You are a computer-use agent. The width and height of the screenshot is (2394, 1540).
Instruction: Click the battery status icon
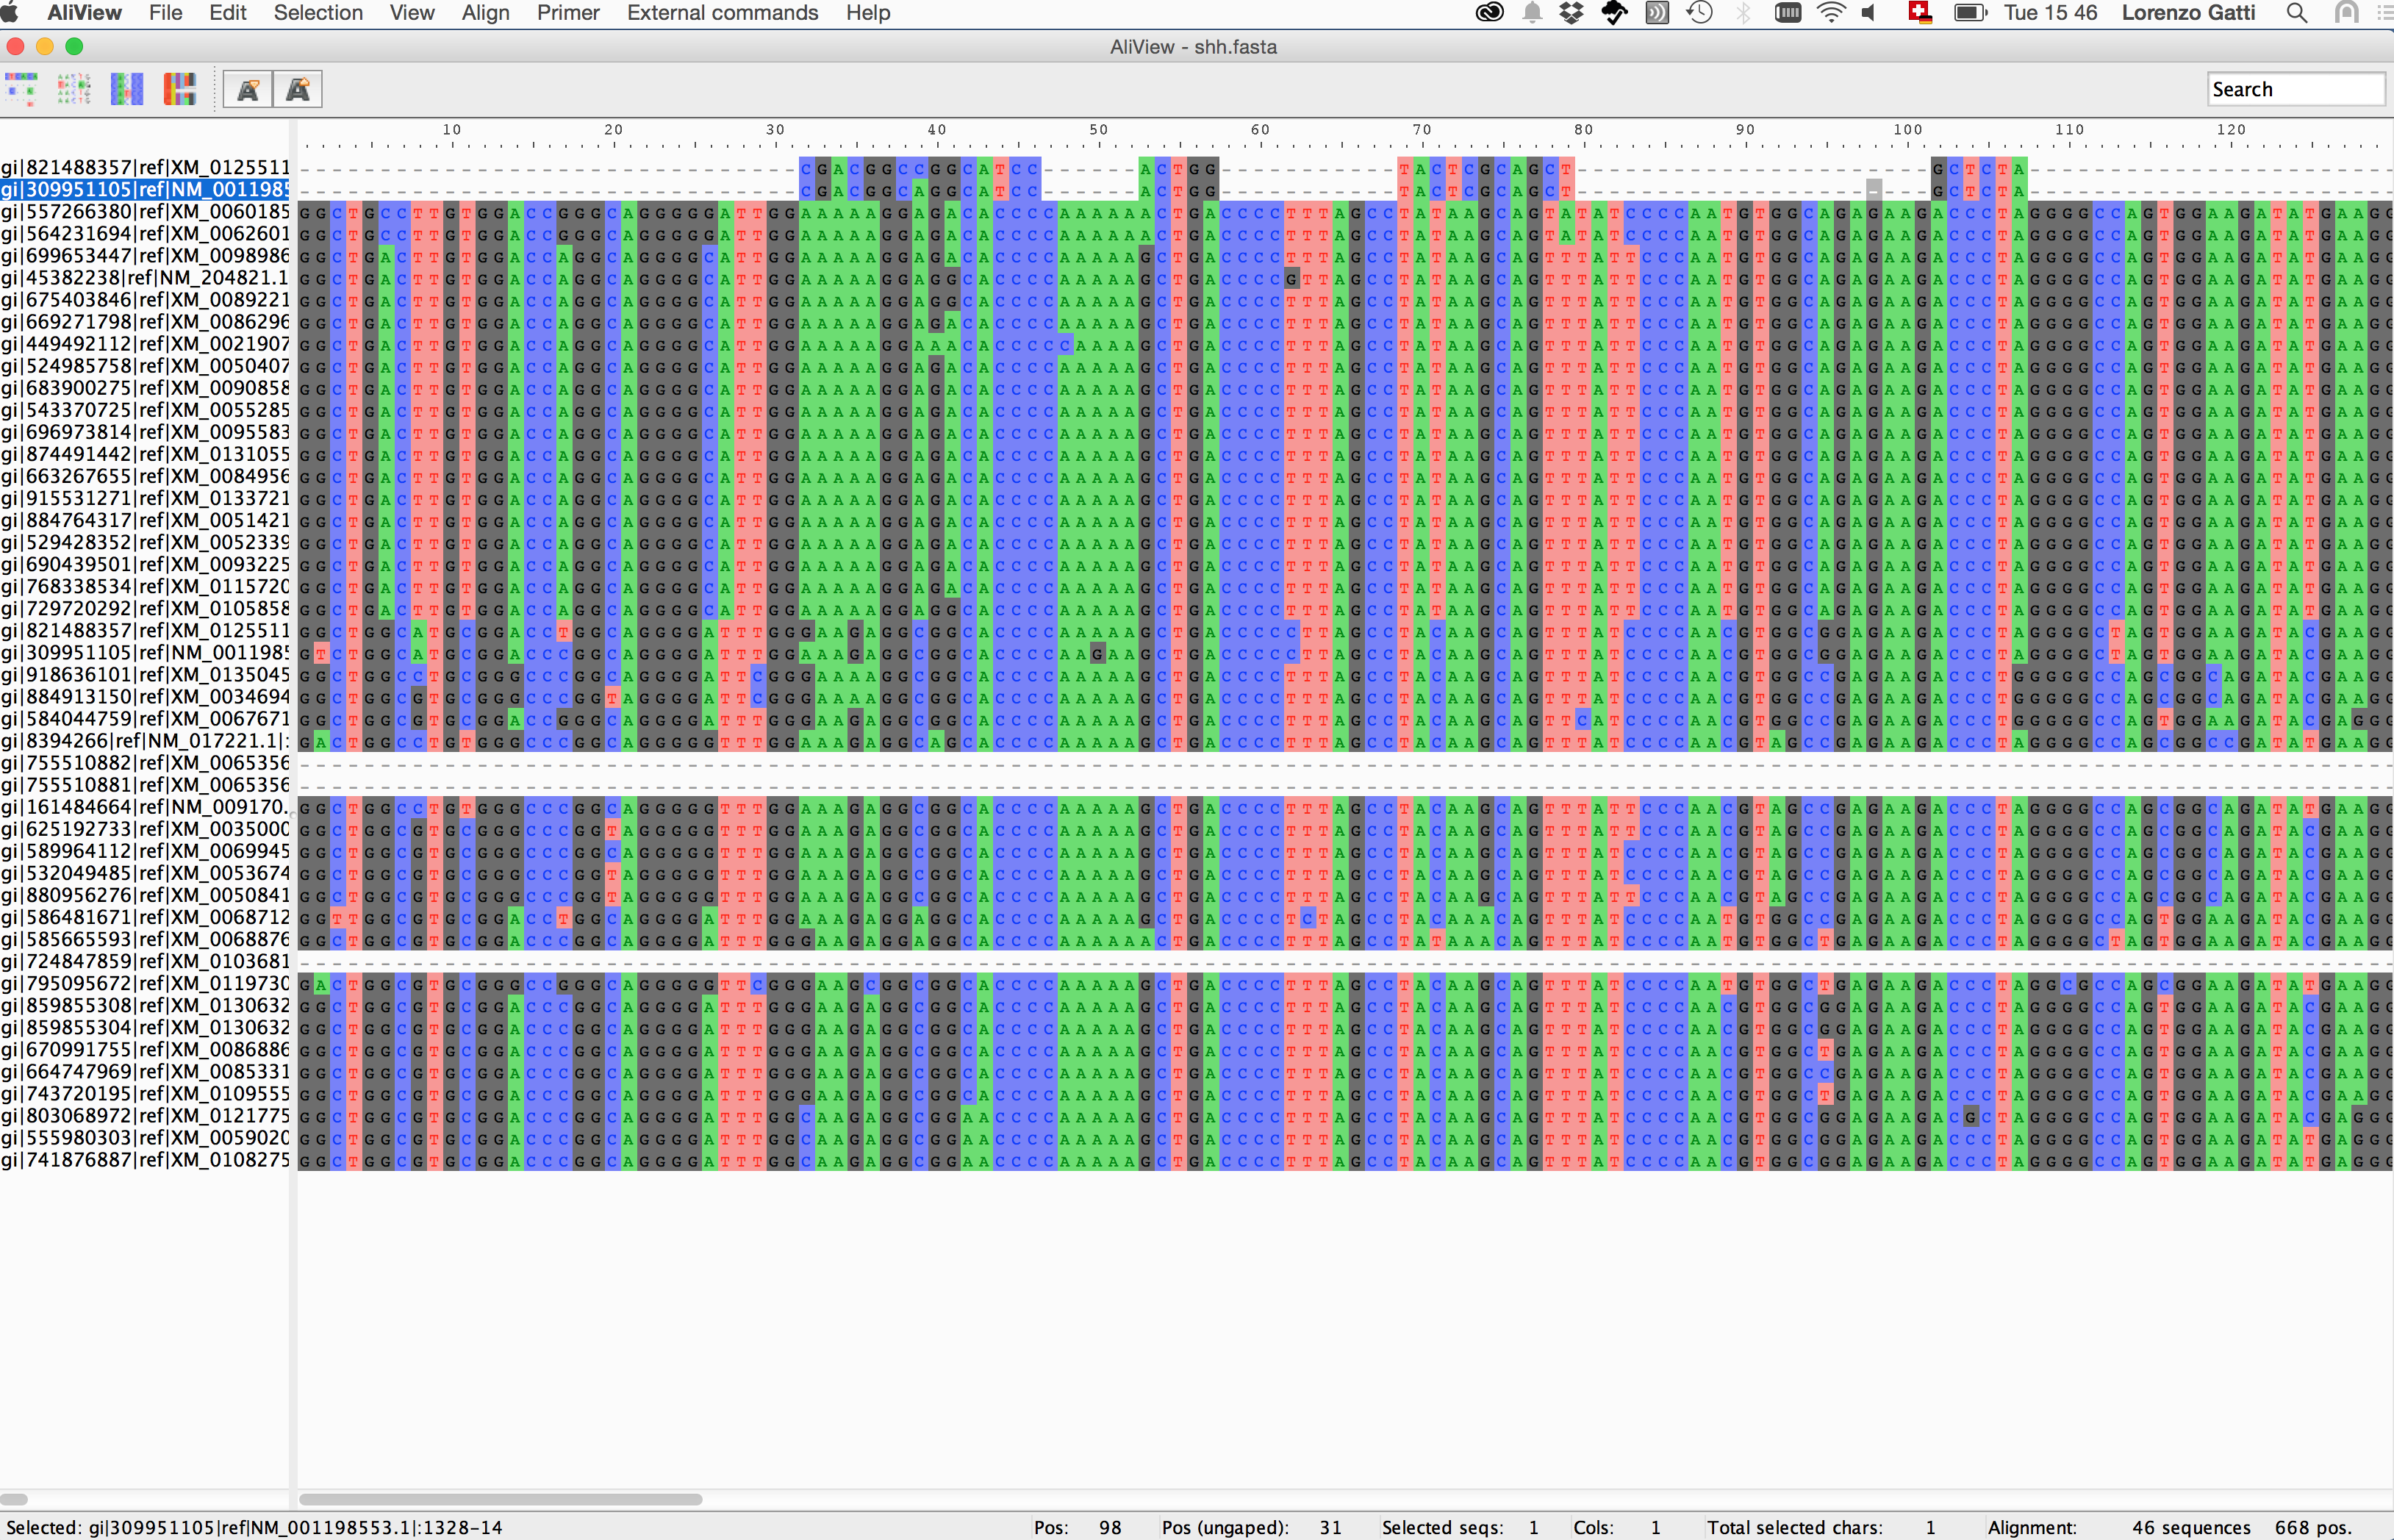pos(1970,13)
